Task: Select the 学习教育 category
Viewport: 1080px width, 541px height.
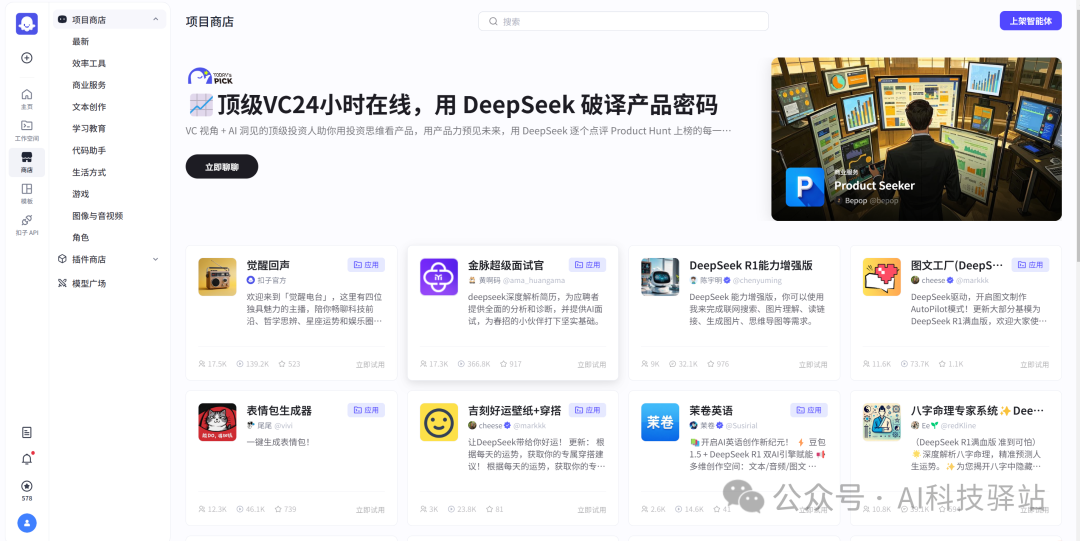Action: (89, 129)
